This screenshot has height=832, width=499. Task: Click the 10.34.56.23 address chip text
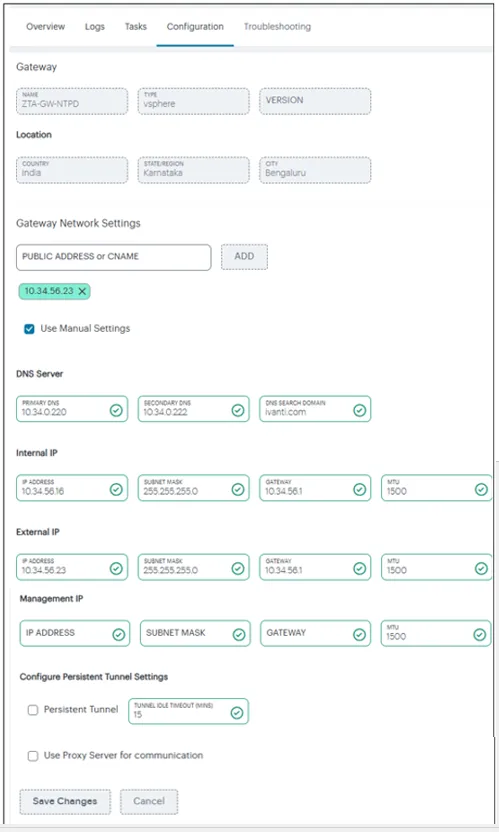click(x=49, y=291)
